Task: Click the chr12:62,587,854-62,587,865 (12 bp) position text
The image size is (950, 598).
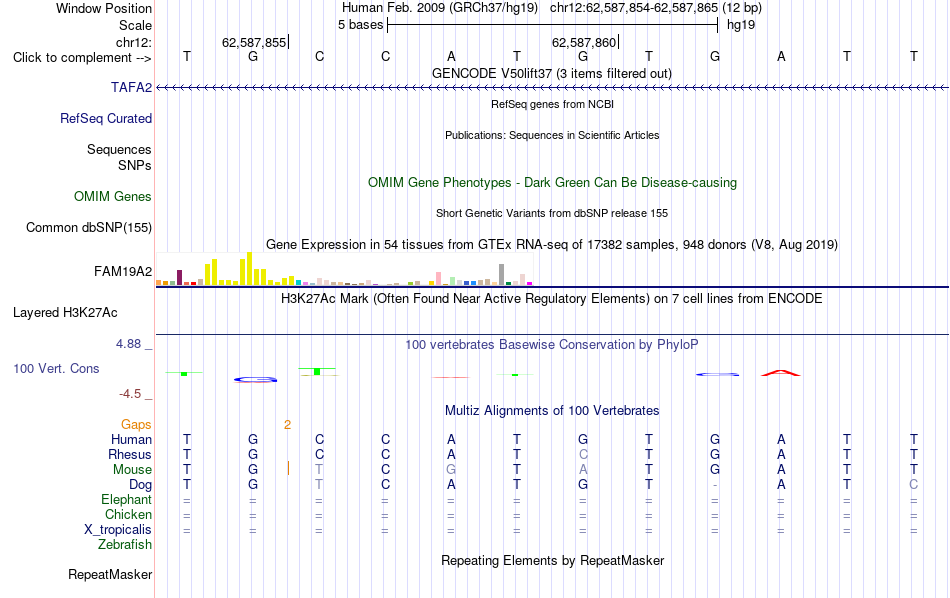Action: tap(656, 8)
